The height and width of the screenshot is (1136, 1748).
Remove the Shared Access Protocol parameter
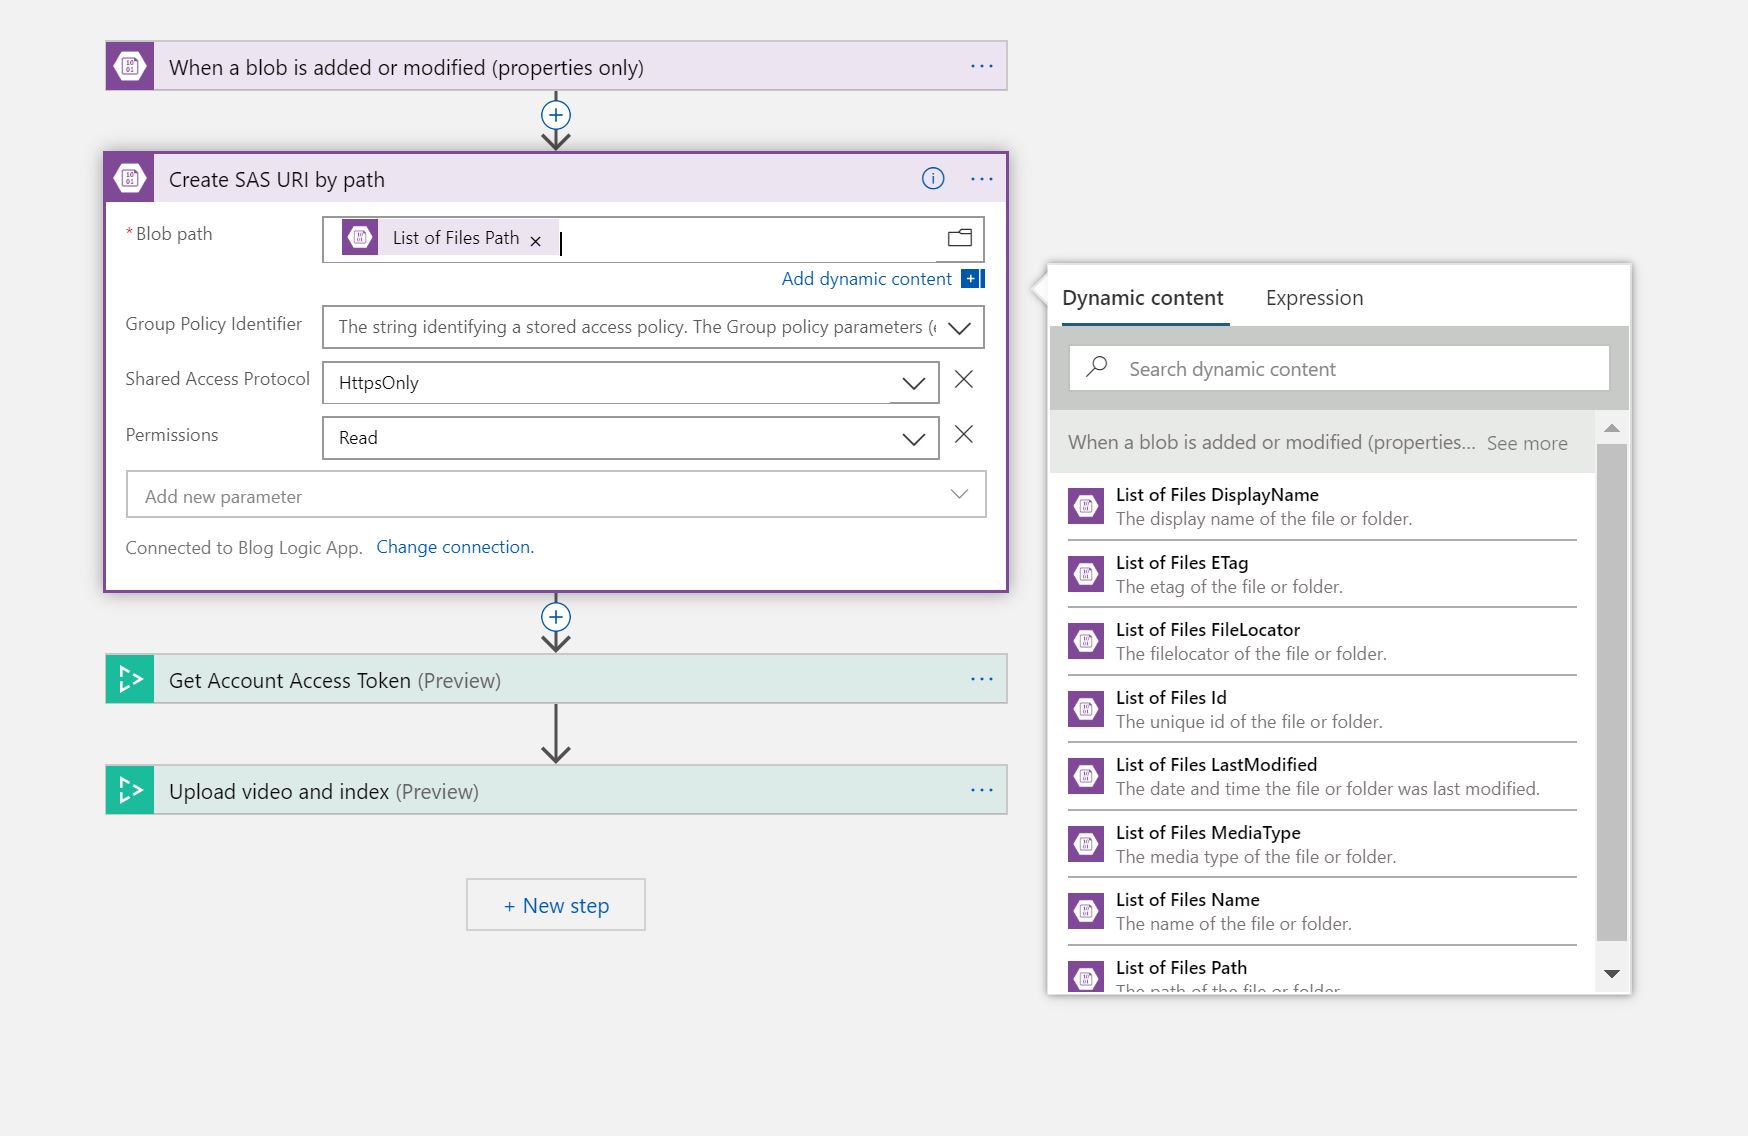pyautogui.click(x=964, y=379)
